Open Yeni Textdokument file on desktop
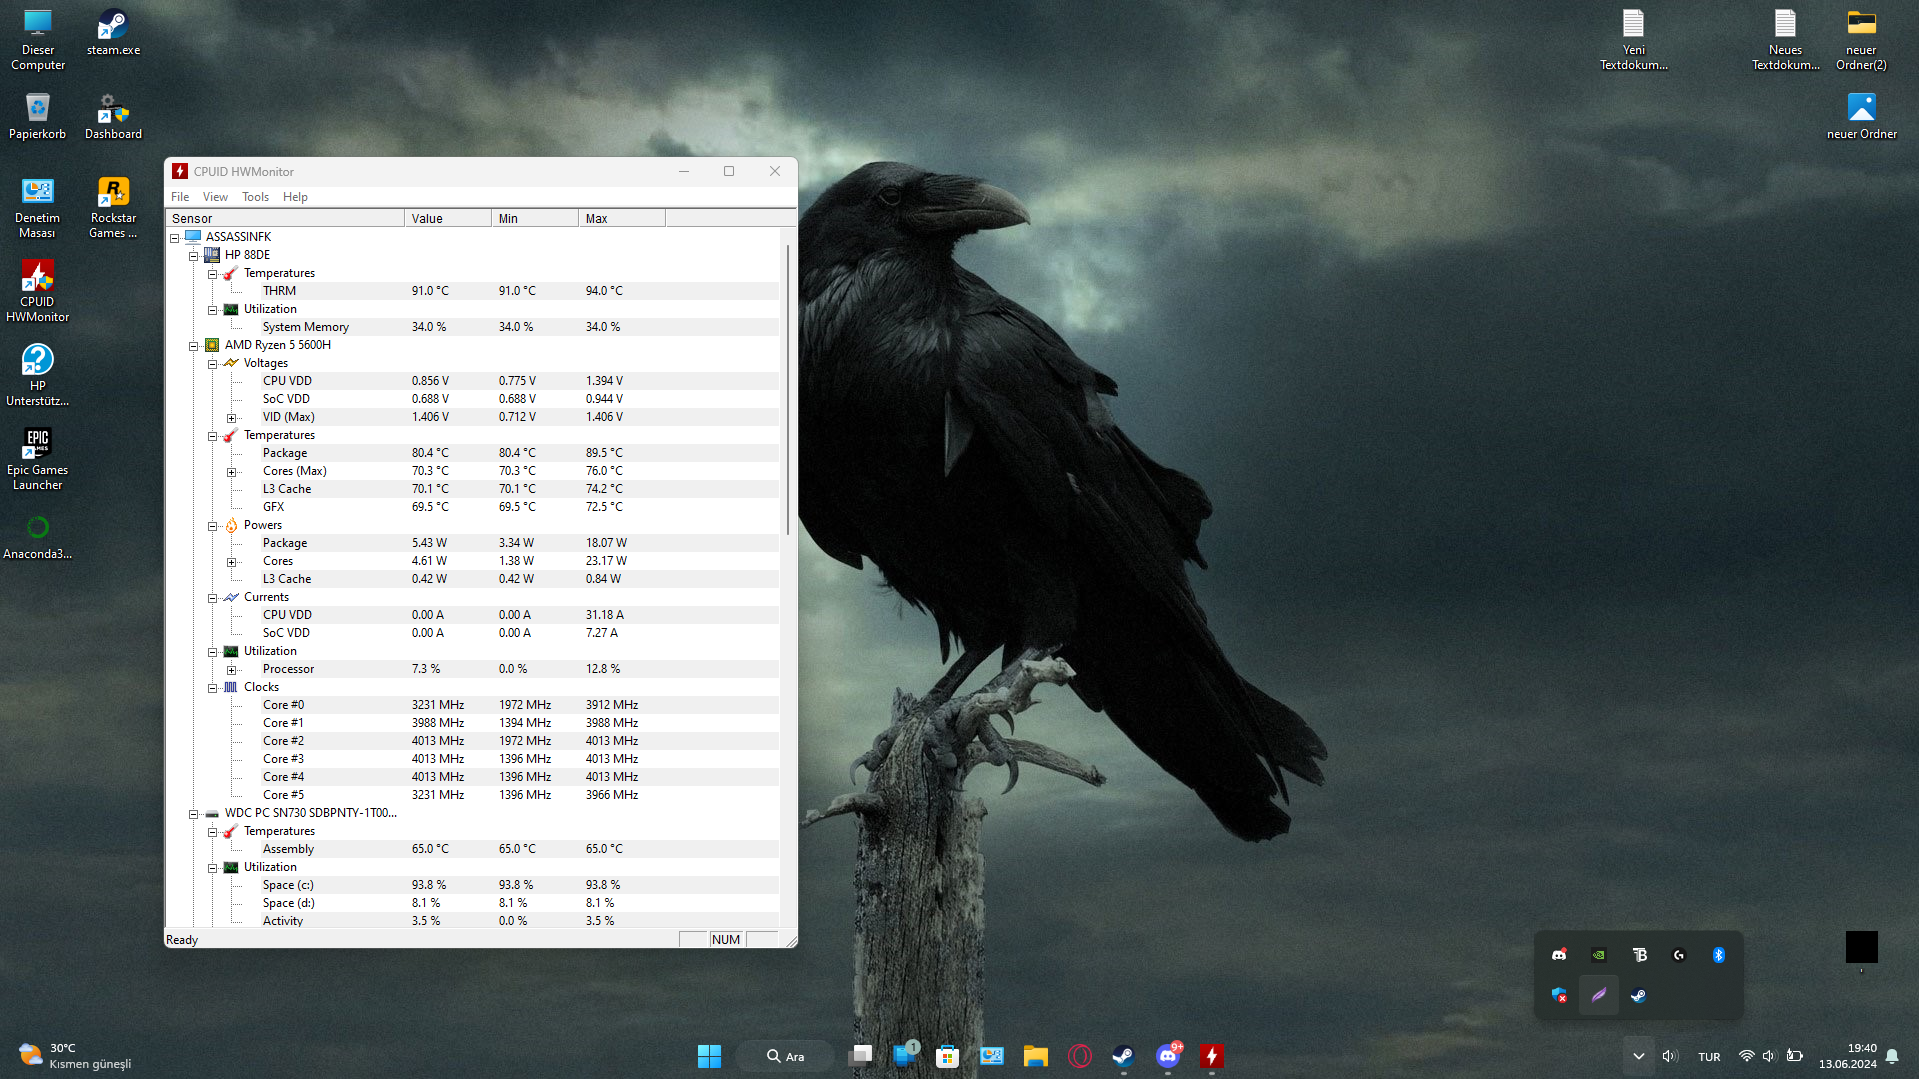The image size is (1919, 1079). (1633, 40)
